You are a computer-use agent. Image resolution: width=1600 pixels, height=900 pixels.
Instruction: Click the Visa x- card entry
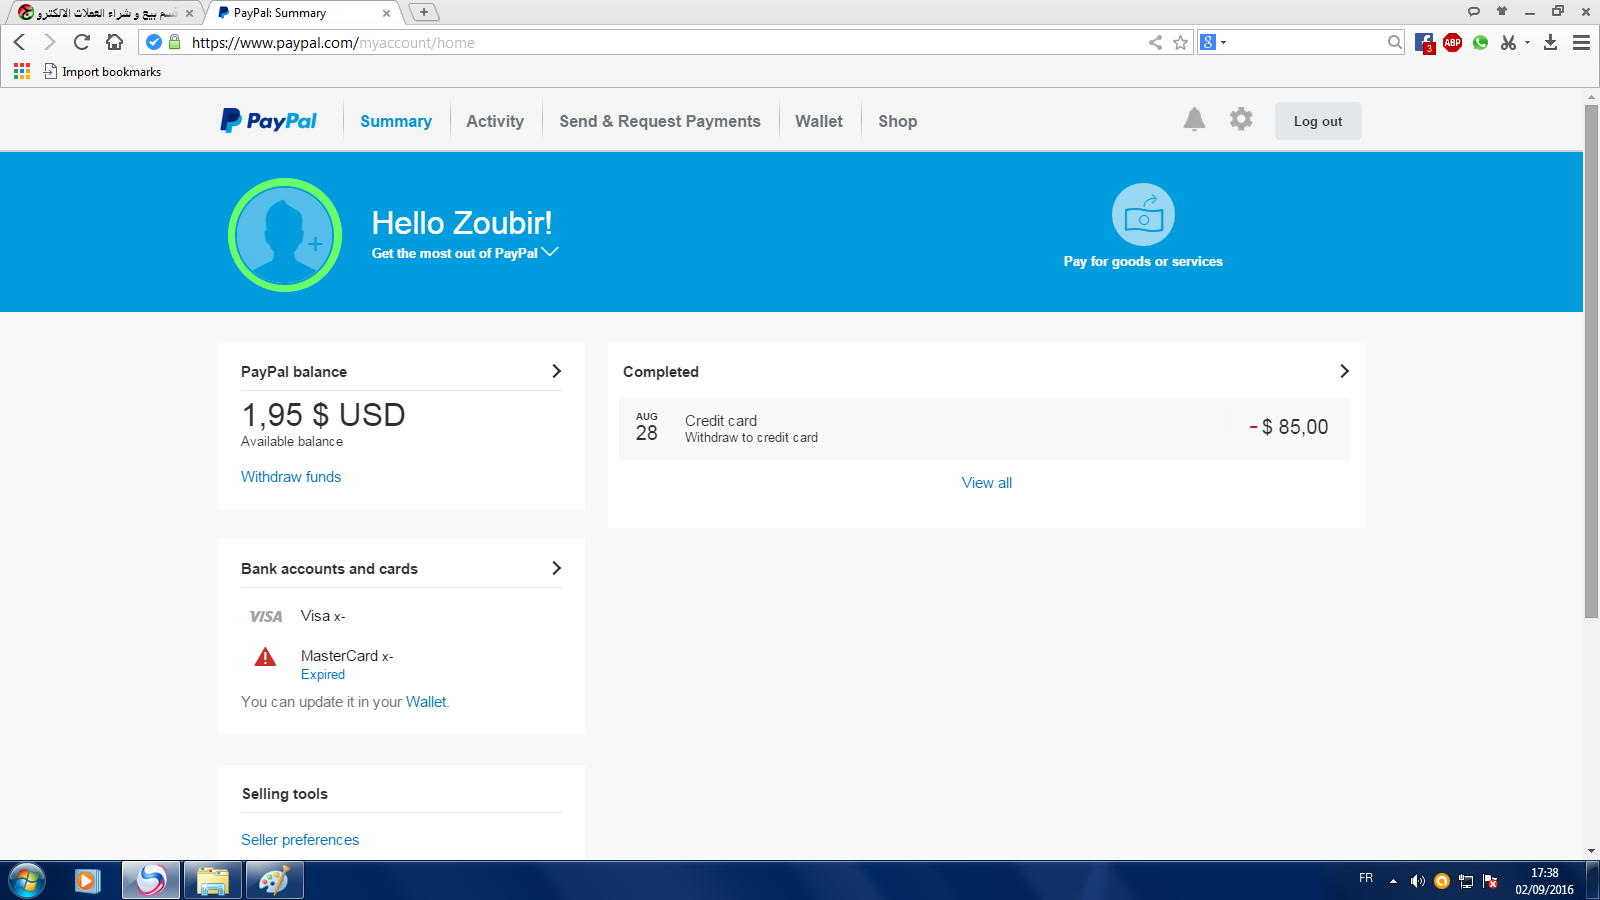[323, 616]
